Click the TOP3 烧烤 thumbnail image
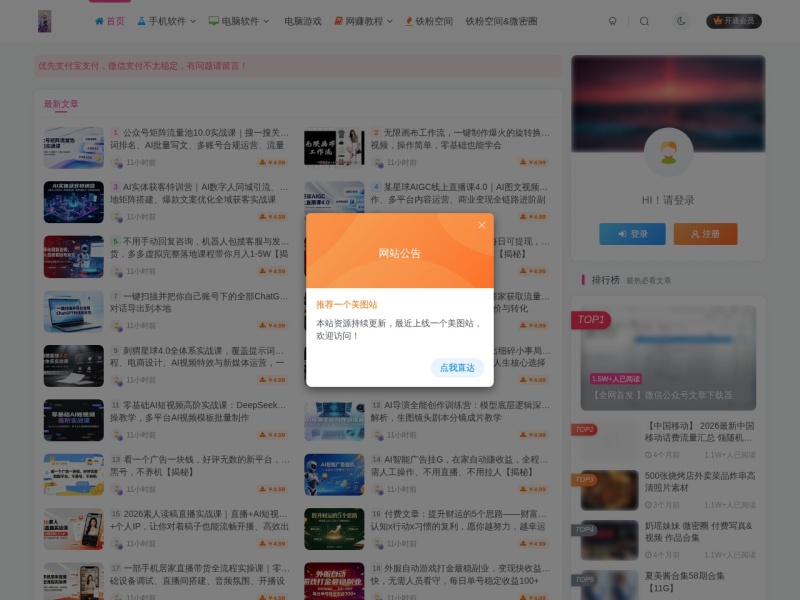 609,490
